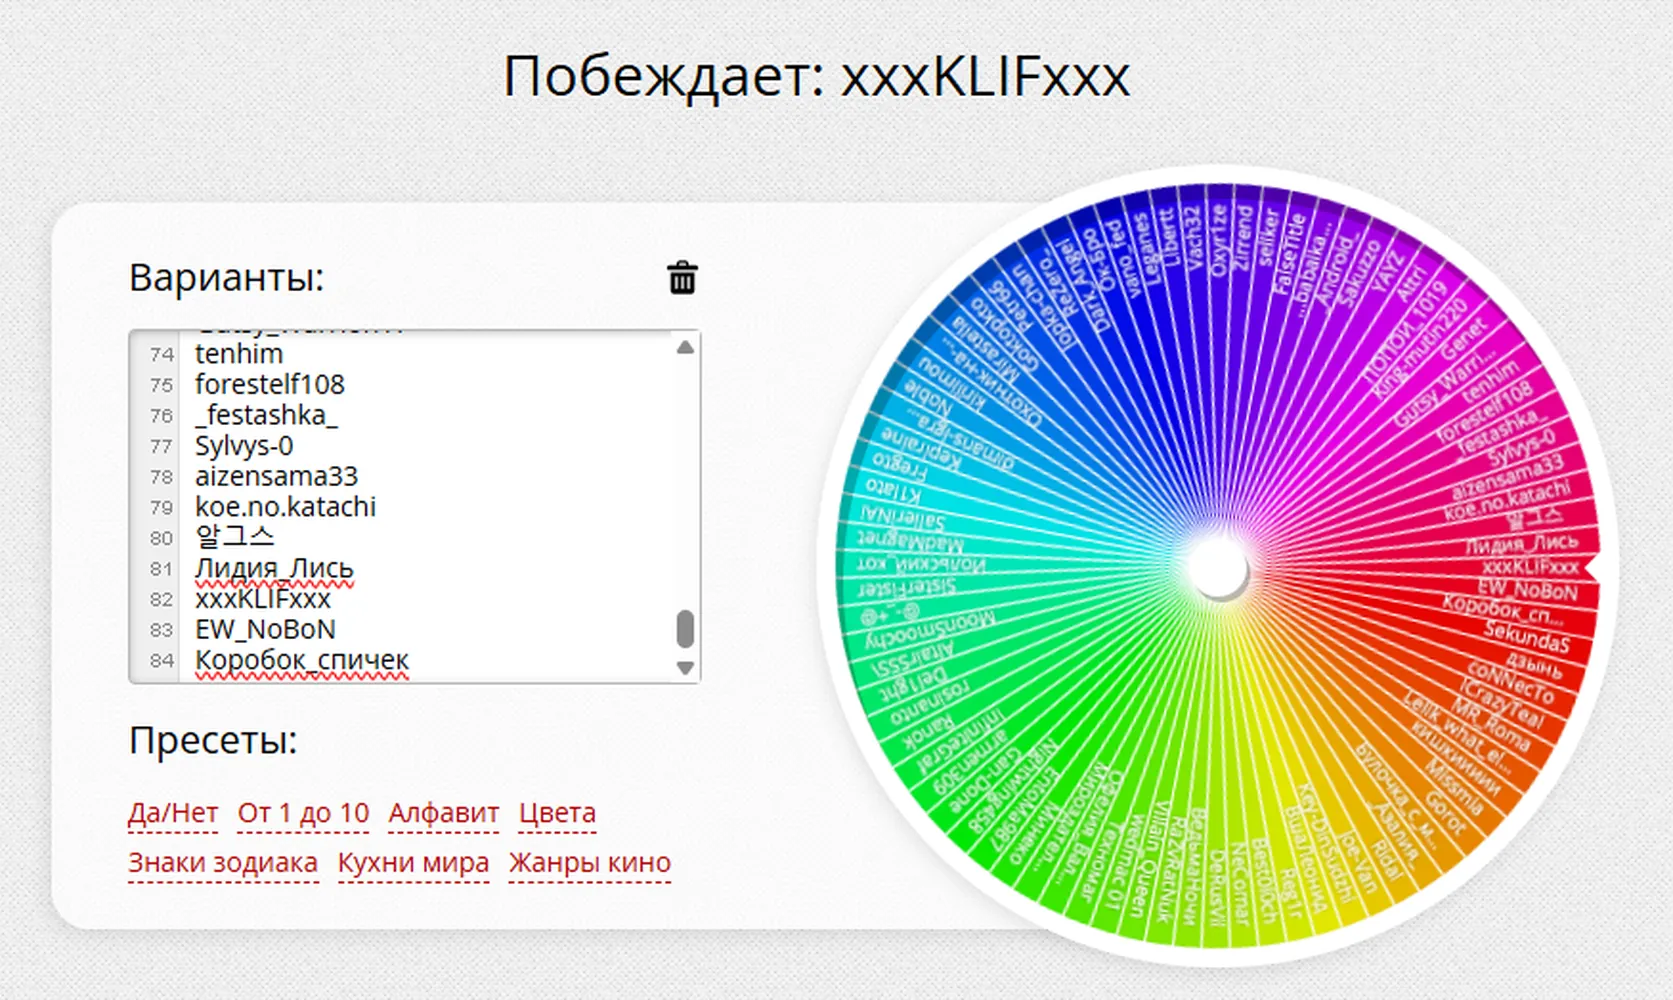Click the scroll down arrow in variants list
The image size is (1673, 1000).
point(685,667)
